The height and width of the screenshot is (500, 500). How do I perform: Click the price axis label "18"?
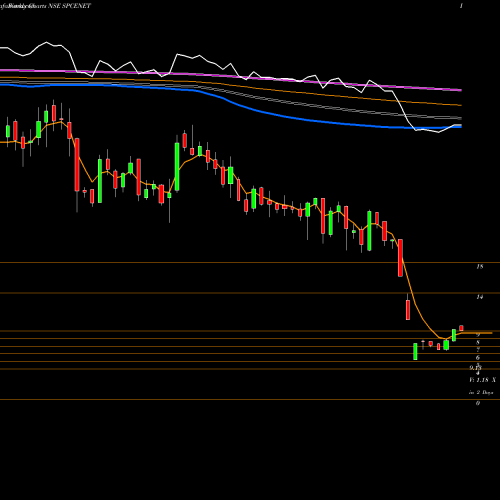[x=480, y=266]
